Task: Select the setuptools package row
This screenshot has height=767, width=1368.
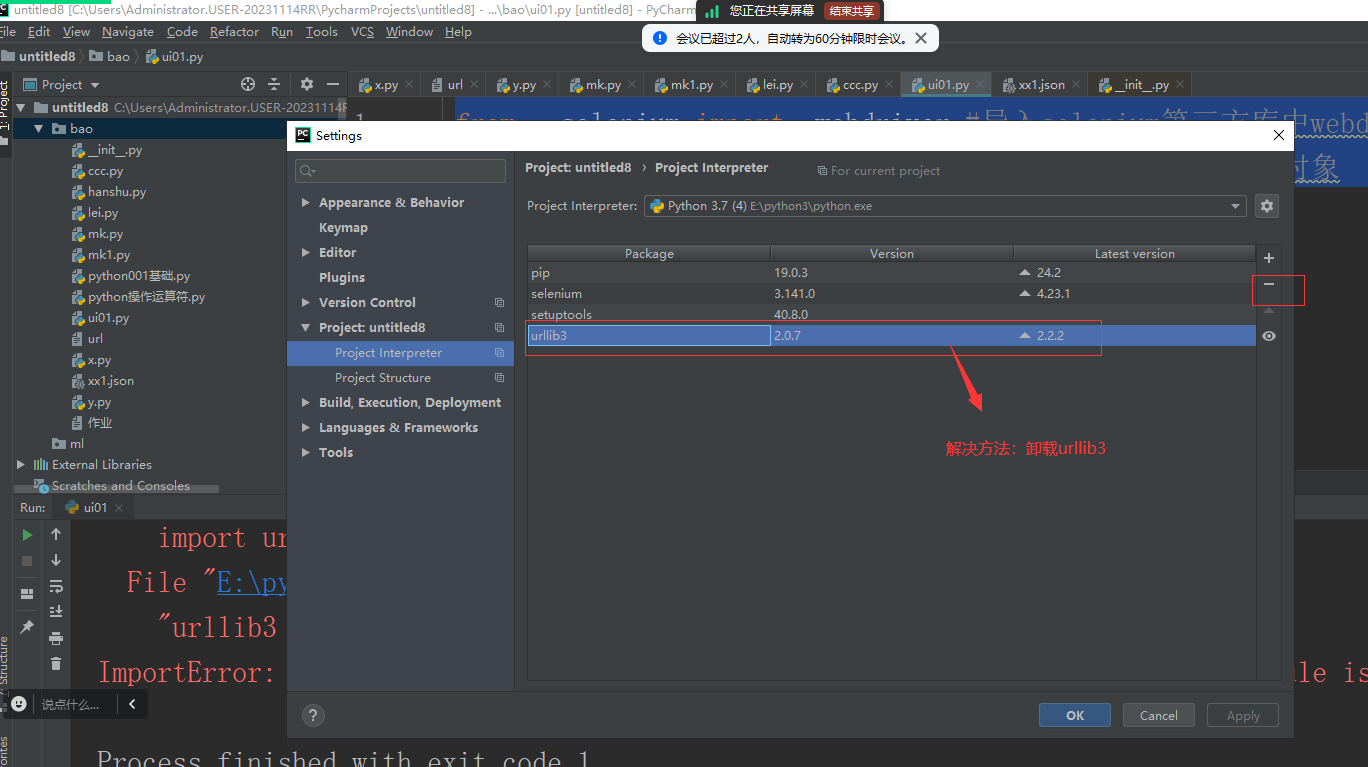Action: pyautogui.click(x=891, y=315)
